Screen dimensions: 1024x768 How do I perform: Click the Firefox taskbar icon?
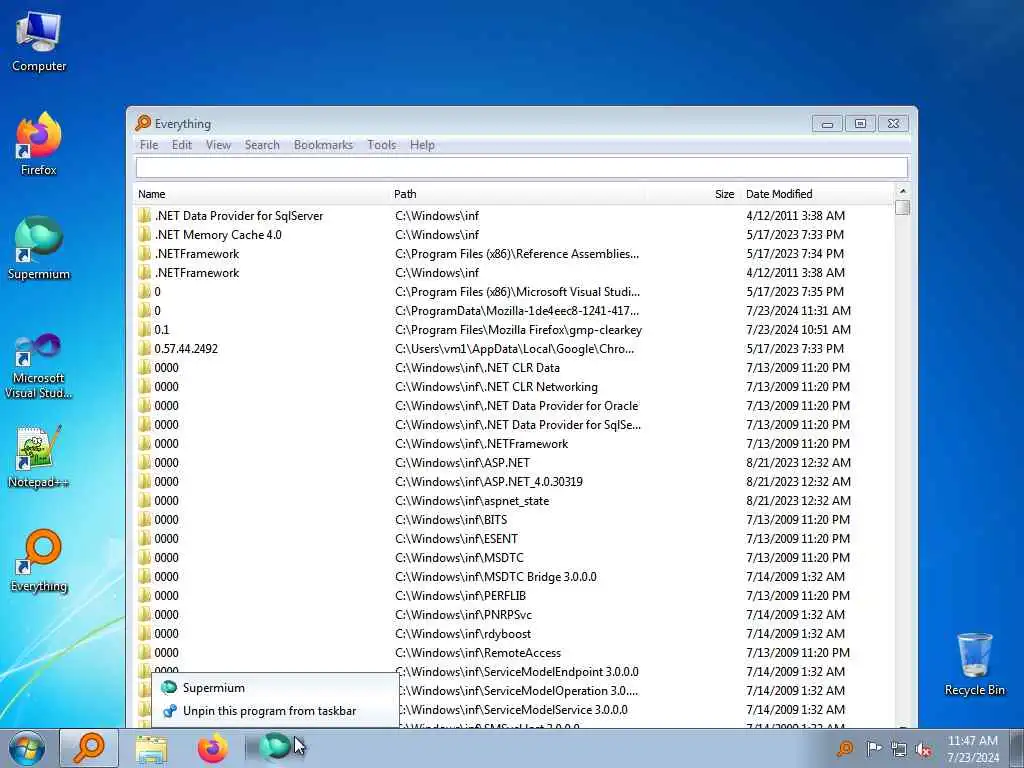213,748
